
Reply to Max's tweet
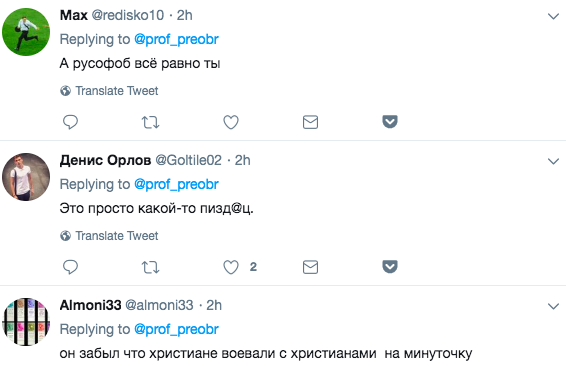(x=70, y=122)
